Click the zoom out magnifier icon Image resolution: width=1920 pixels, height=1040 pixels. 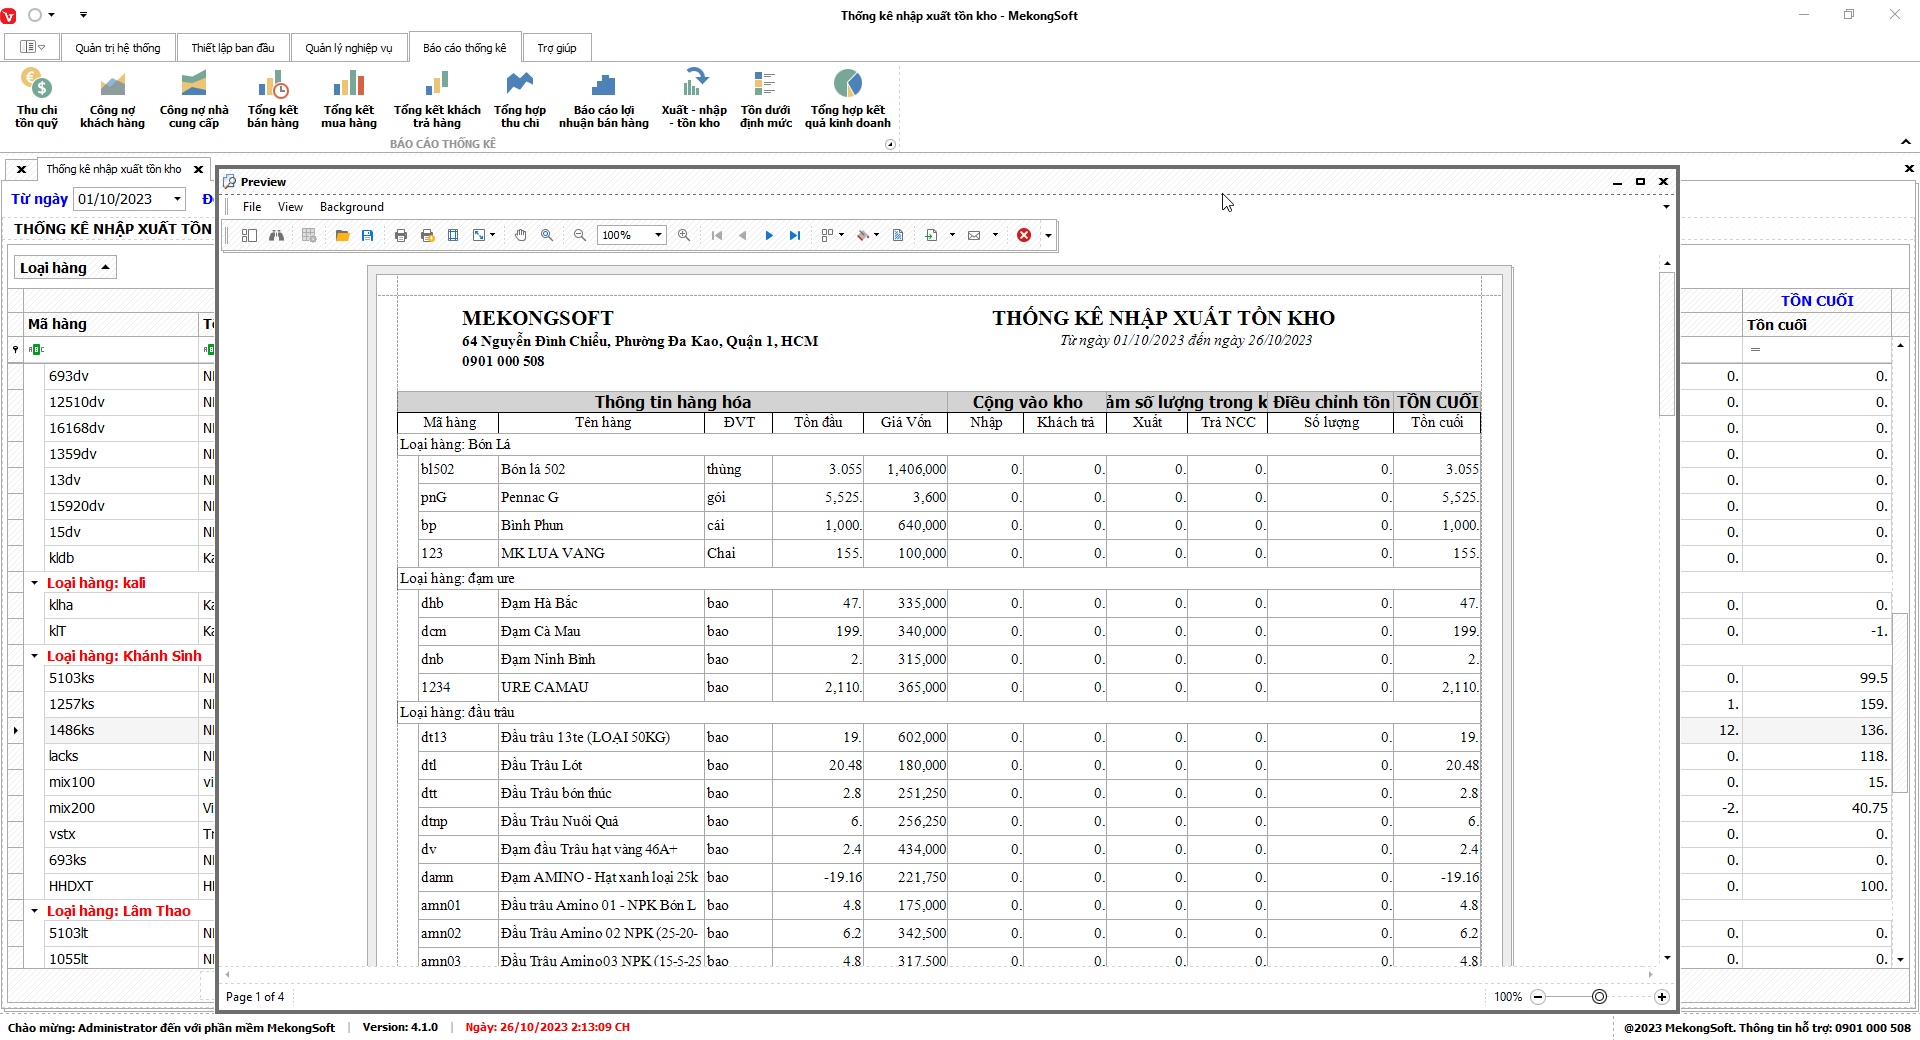tap(580, 235)
